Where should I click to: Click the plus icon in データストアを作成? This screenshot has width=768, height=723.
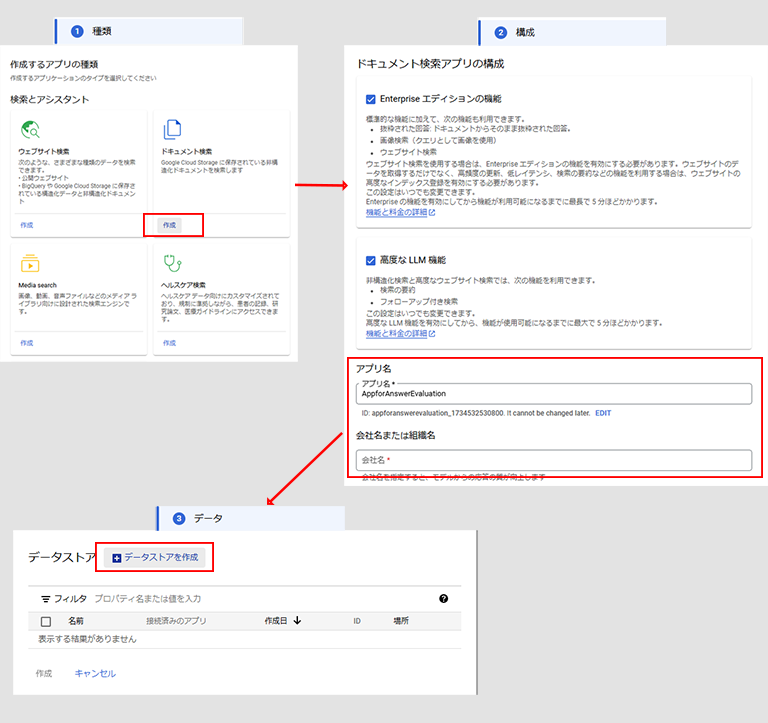pyautogui.click(x=117, y=558)
